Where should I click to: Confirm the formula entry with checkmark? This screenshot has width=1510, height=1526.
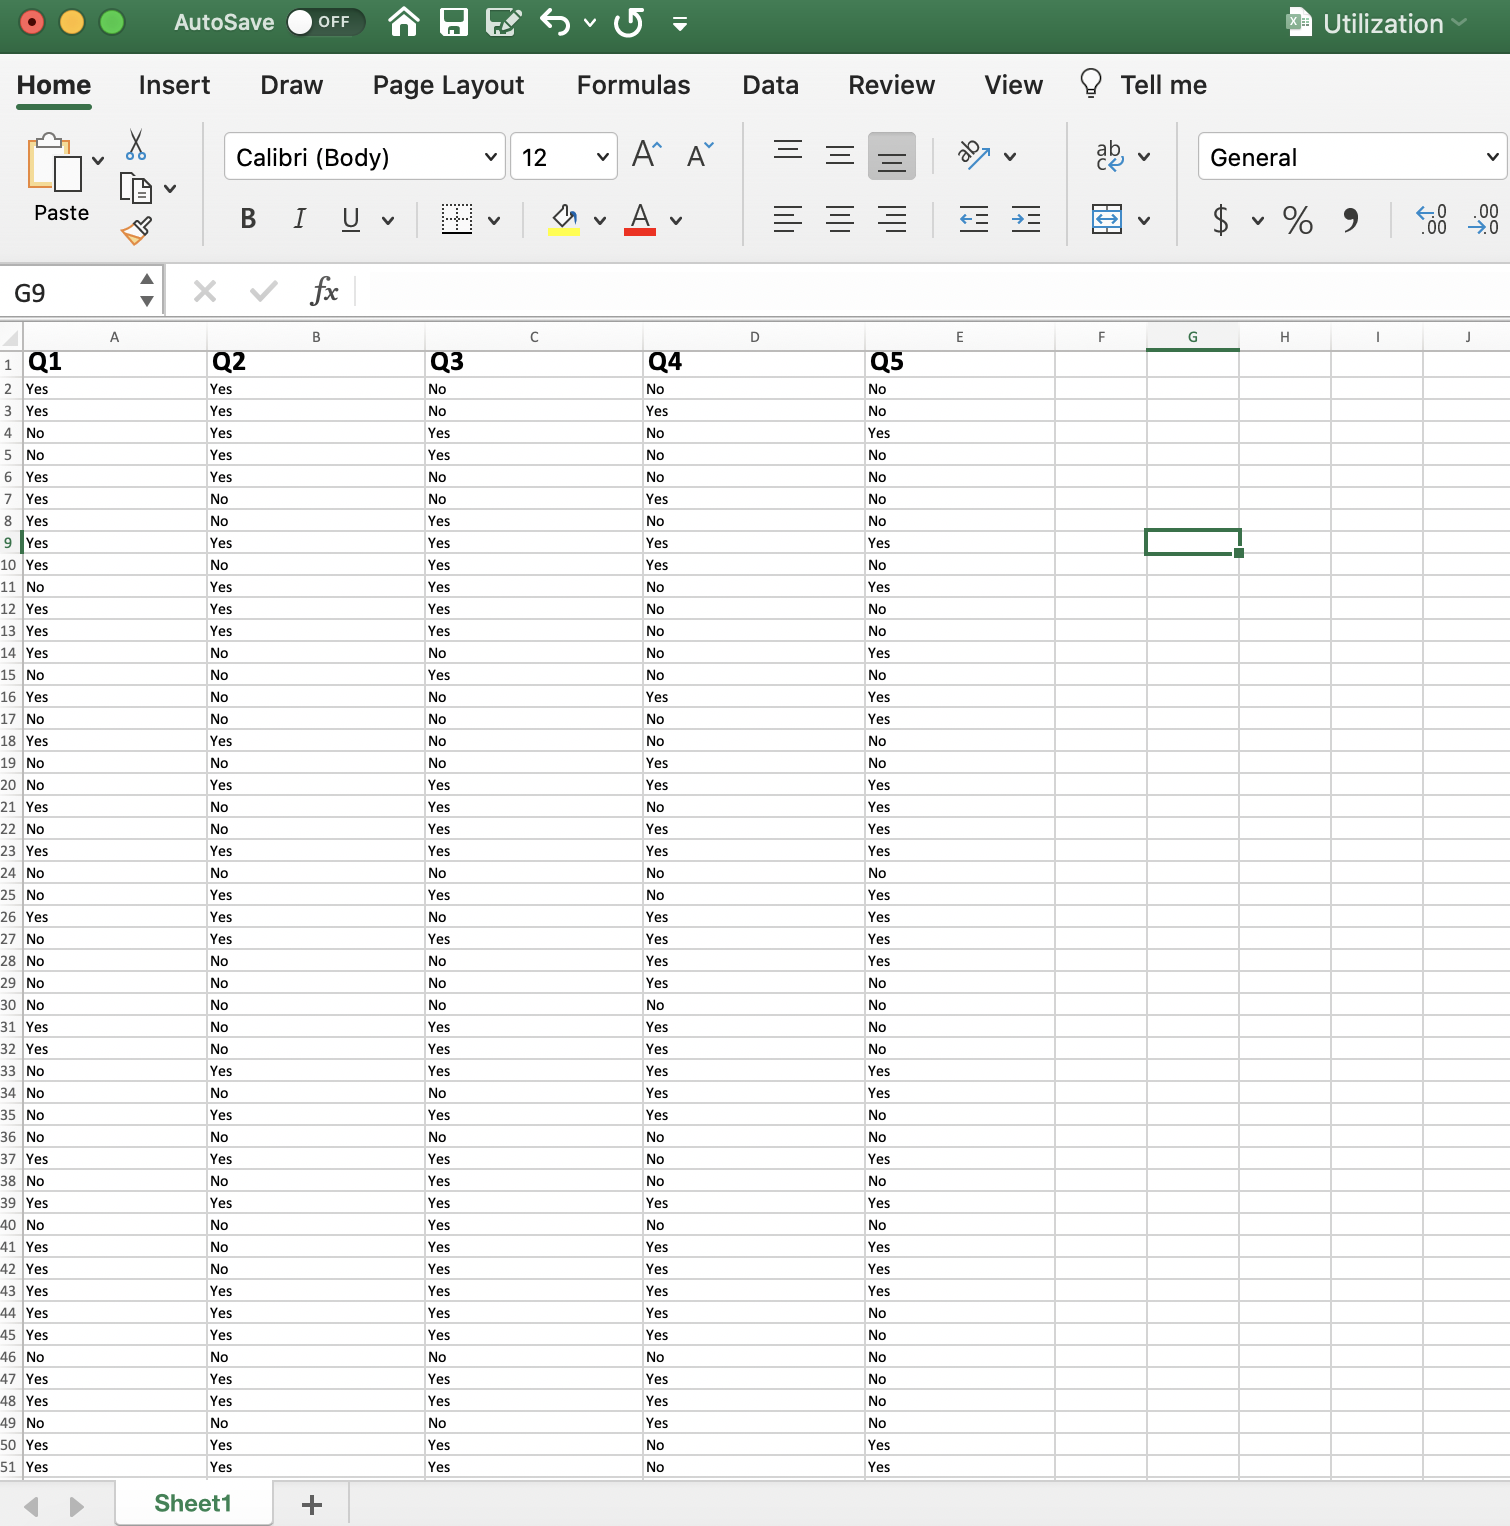[x=264, y=292]
